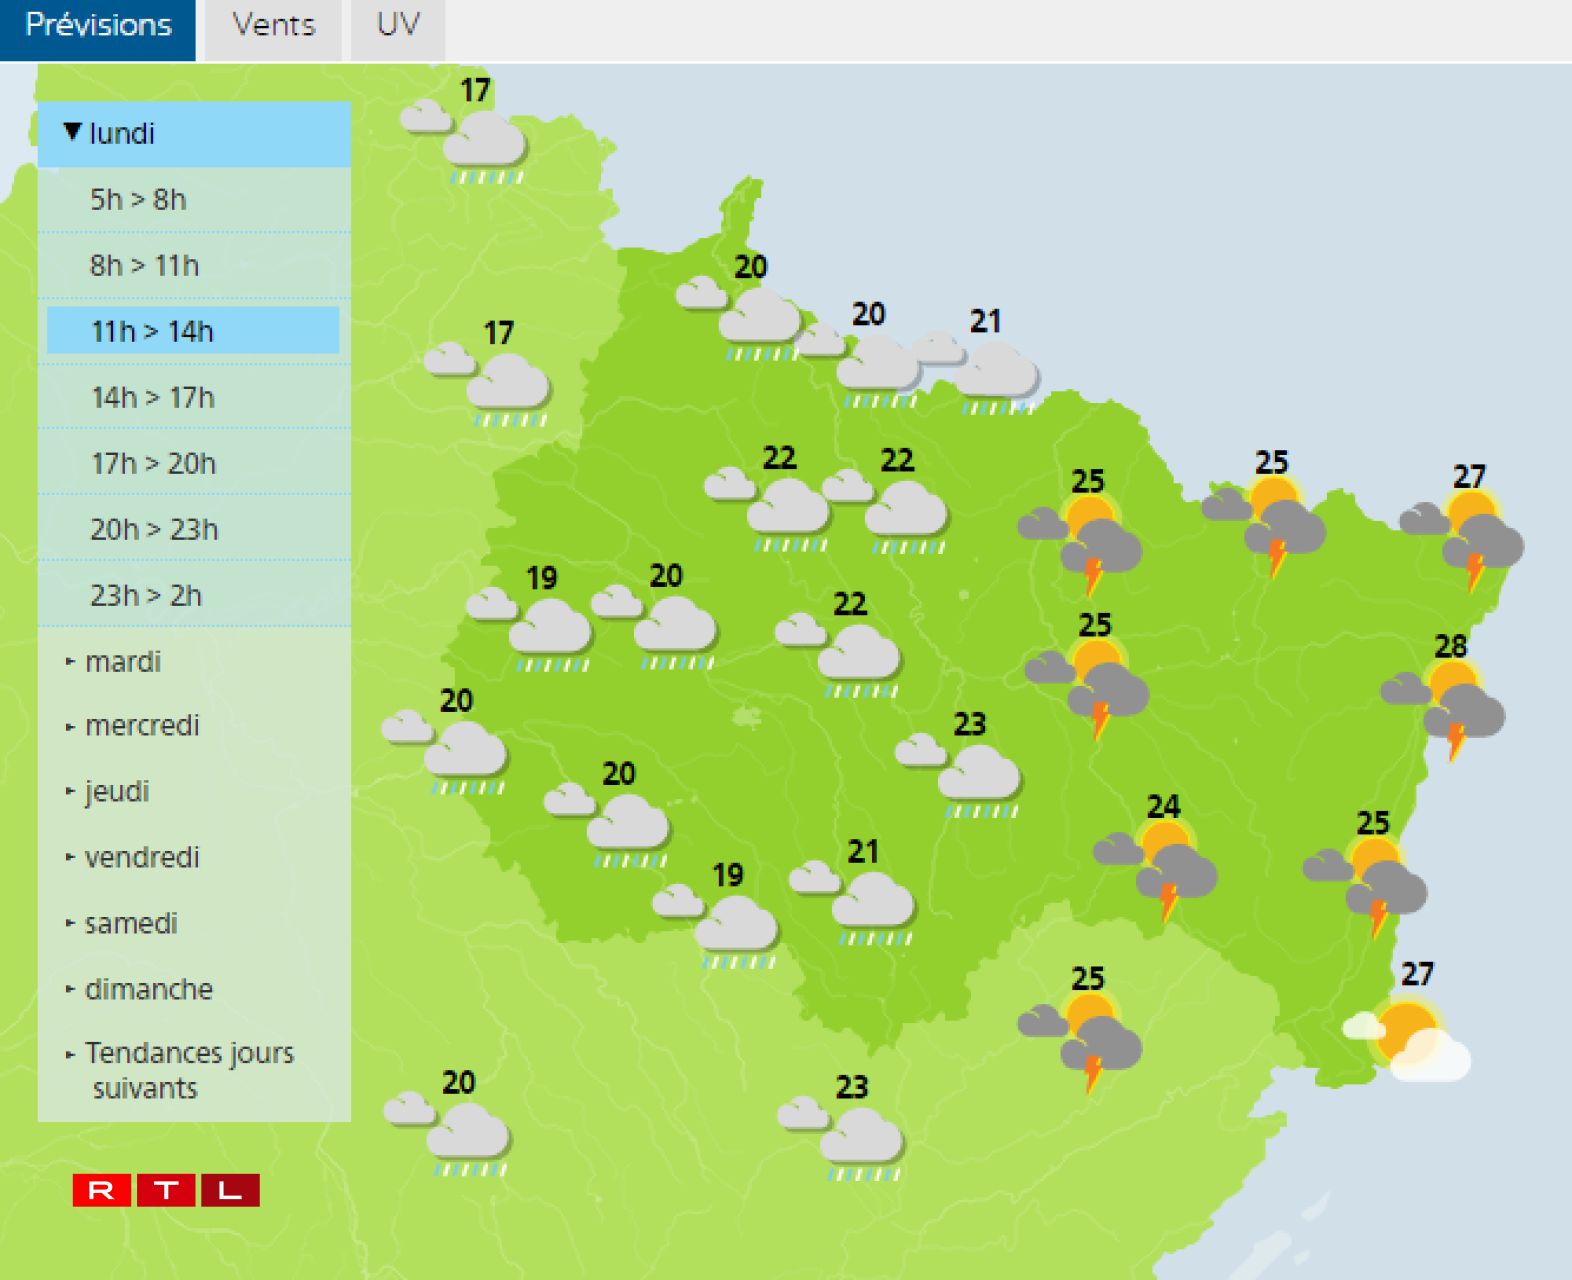Expand the mercredi forecast

pos(141,726)
